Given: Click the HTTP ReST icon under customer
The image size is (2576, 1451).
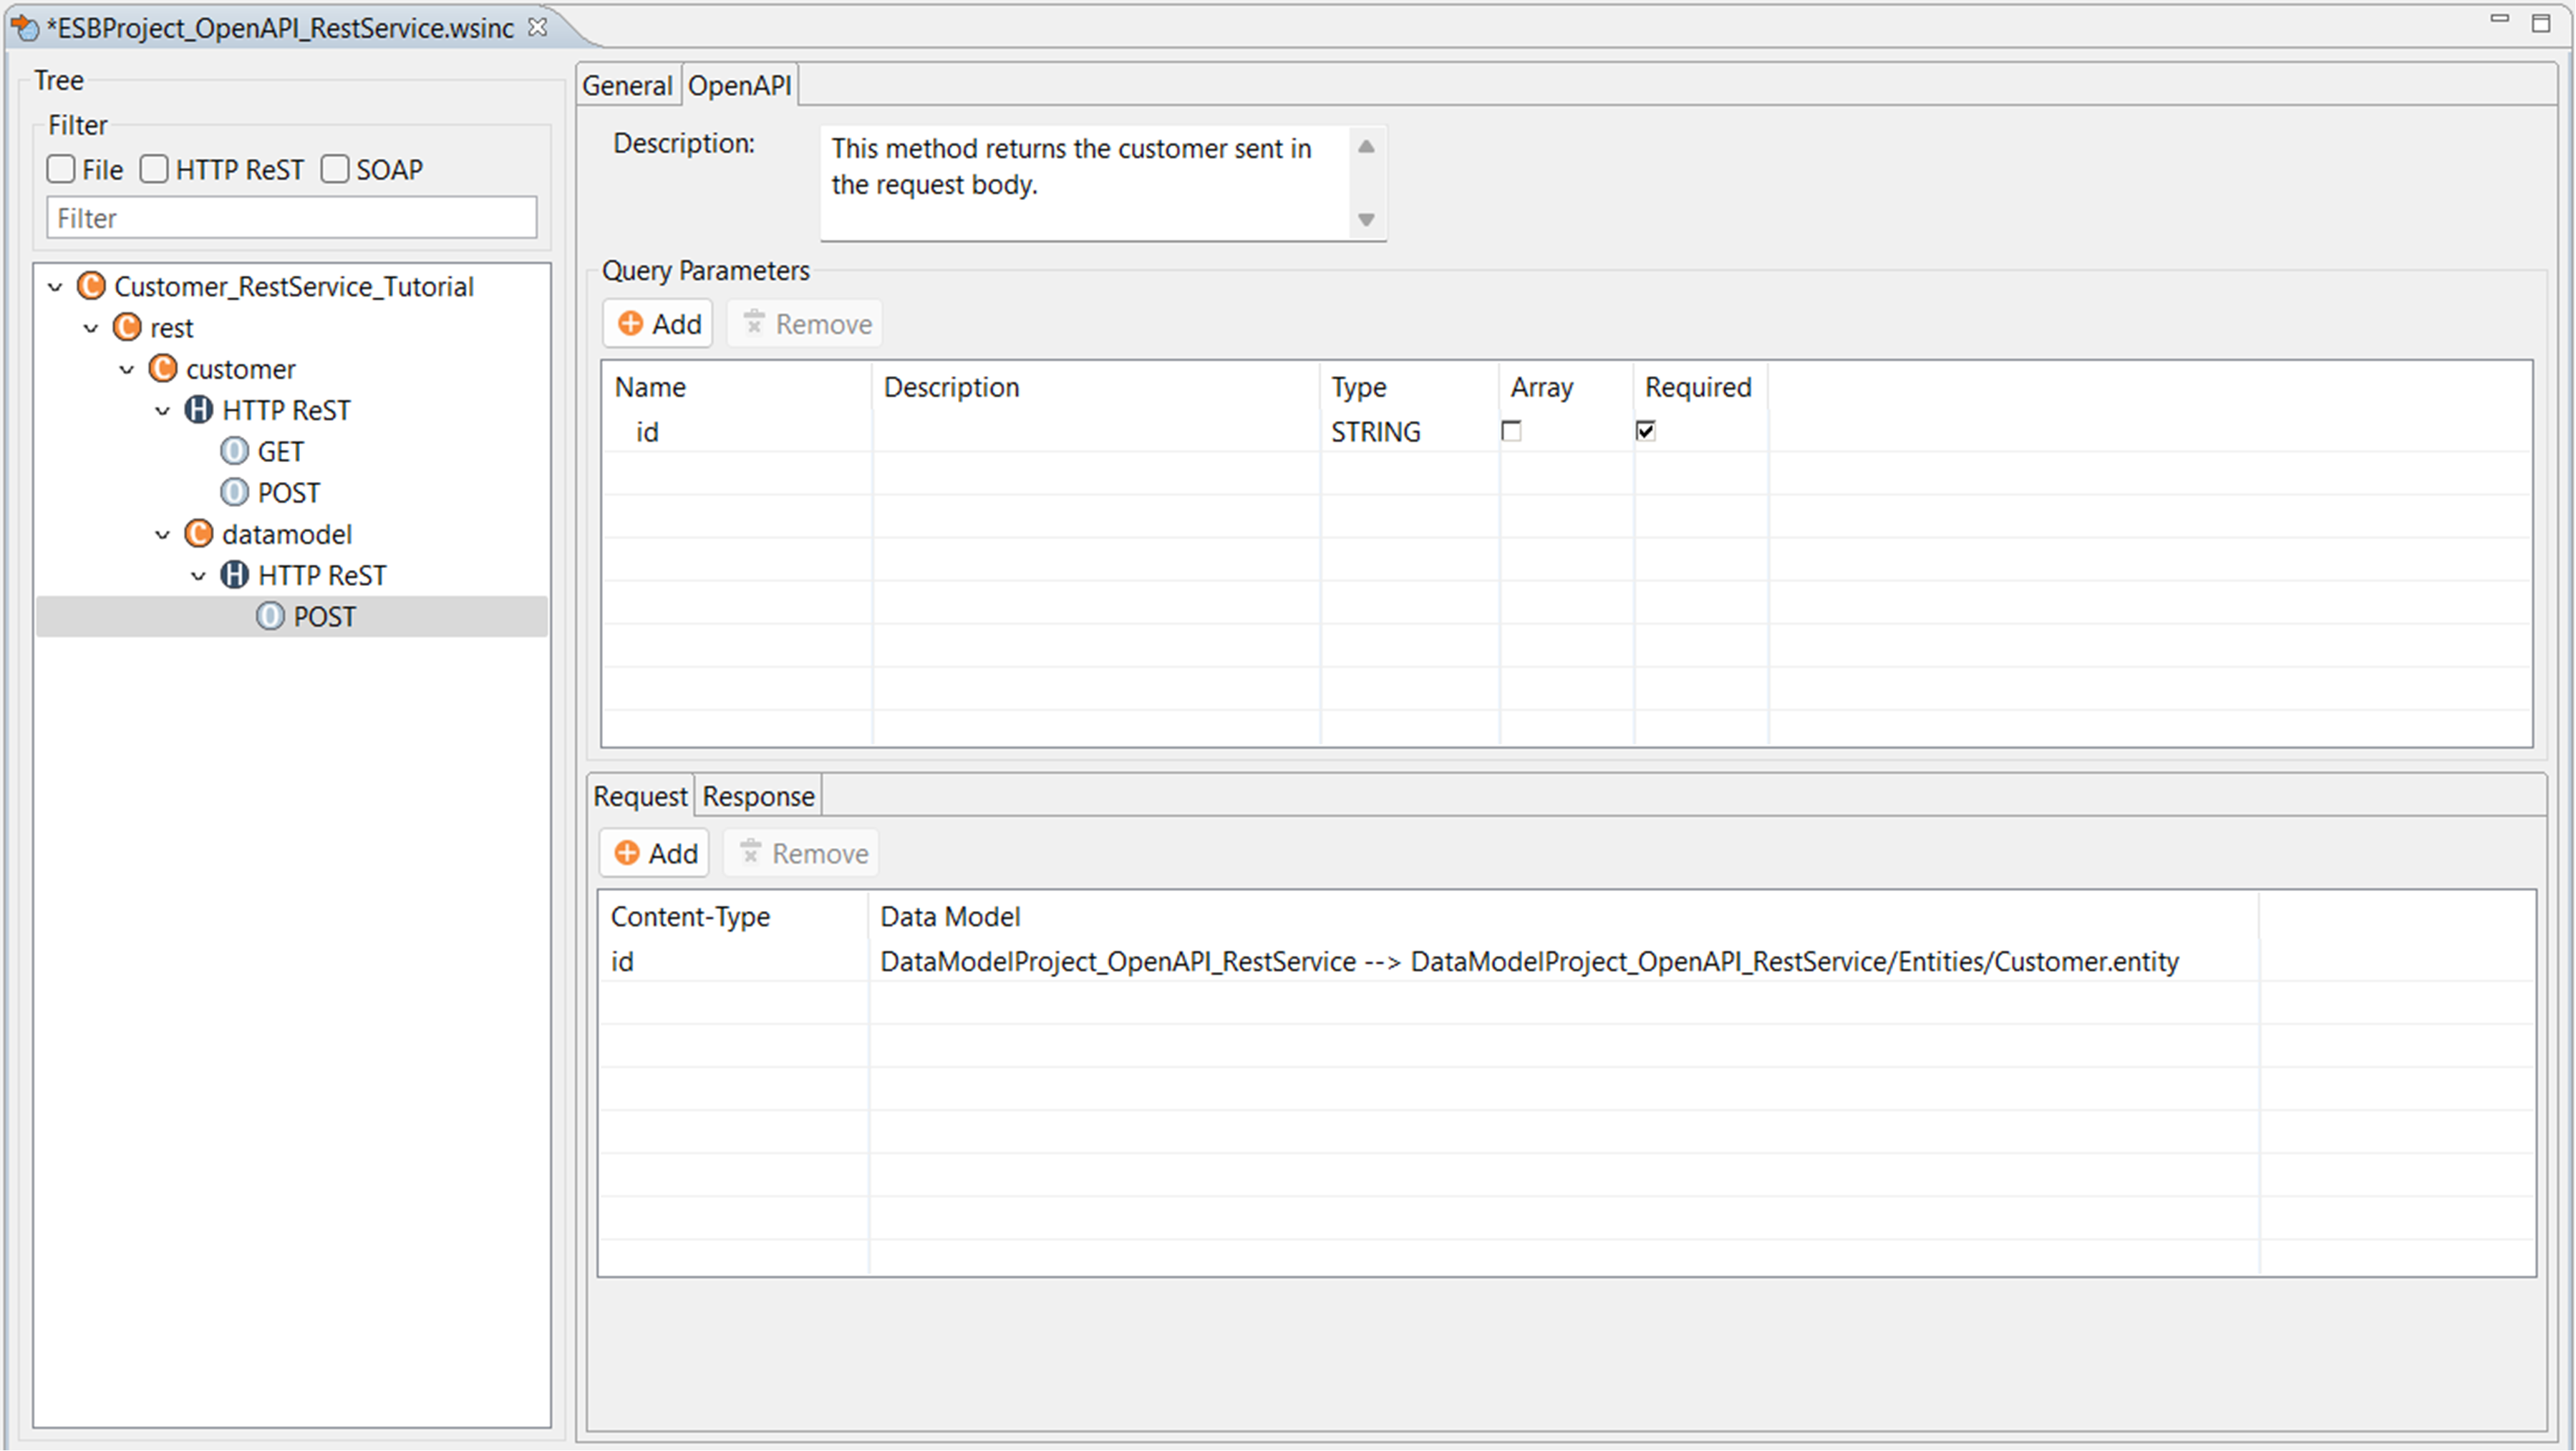Looking at the screenshot, I should point(199,410).
